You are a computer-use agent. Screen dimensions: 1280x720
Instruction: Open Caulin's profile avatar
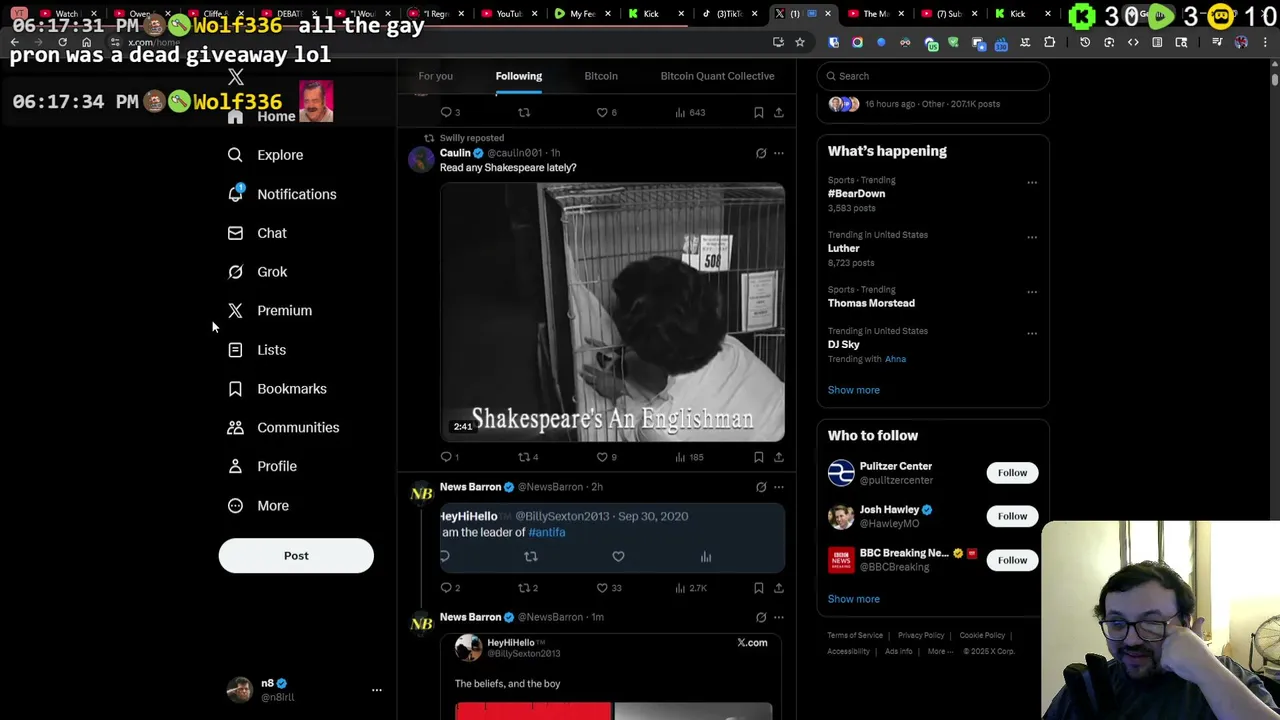[421, 159]
